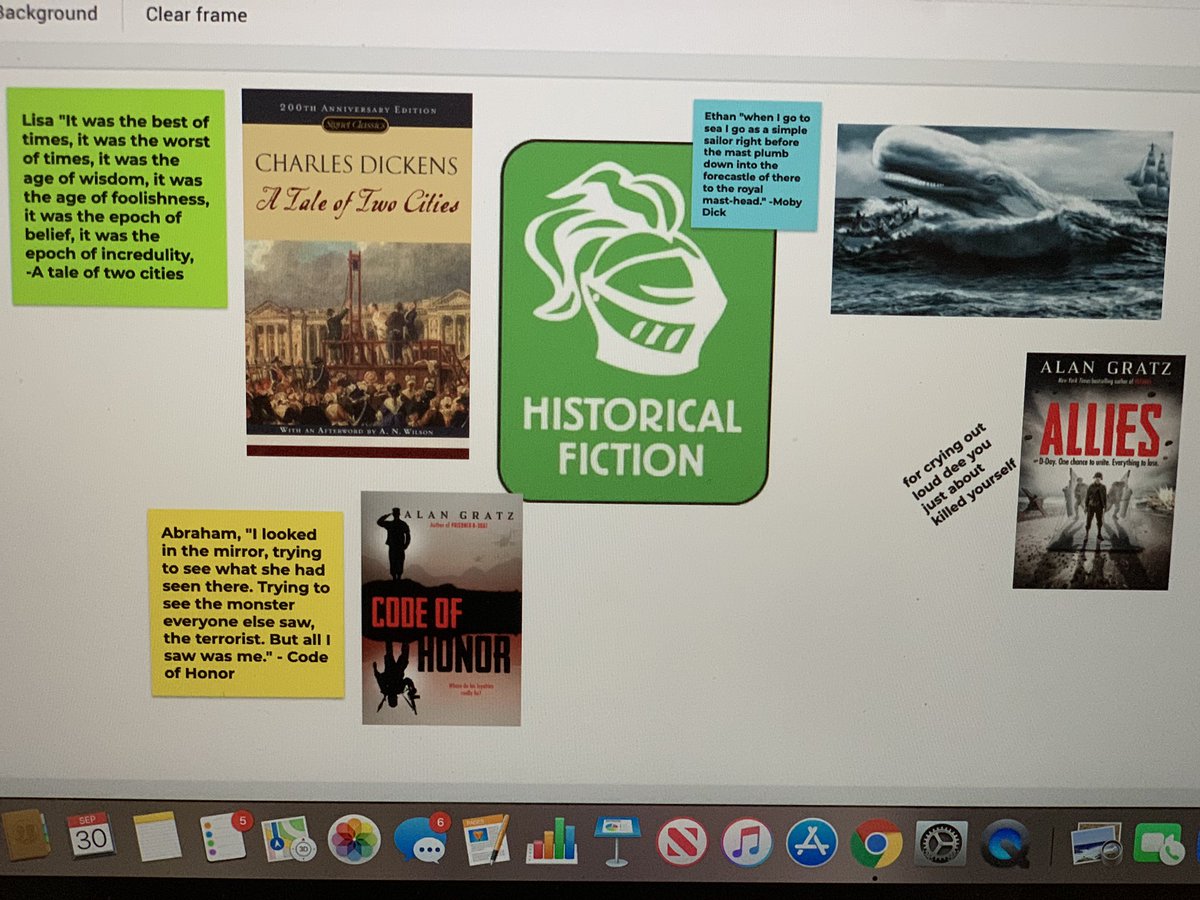The height and width of the screenshot is (900, 1200).
Task: Select the Code of Honor book cover
Action: 441,608
